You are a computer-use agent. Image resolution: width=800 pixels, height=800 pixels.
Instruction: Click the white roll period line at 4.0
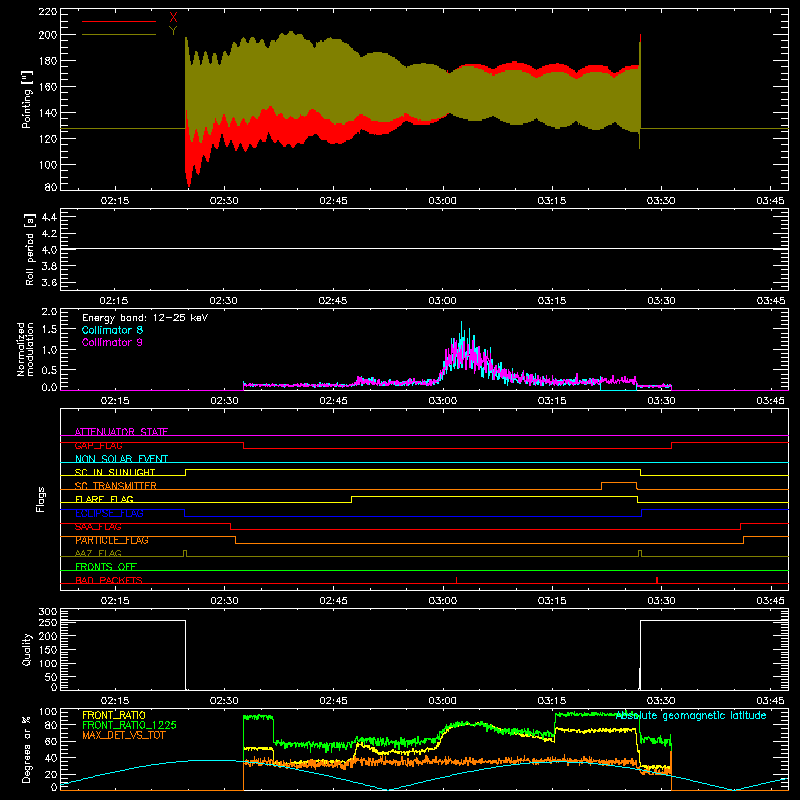(424, 249)
